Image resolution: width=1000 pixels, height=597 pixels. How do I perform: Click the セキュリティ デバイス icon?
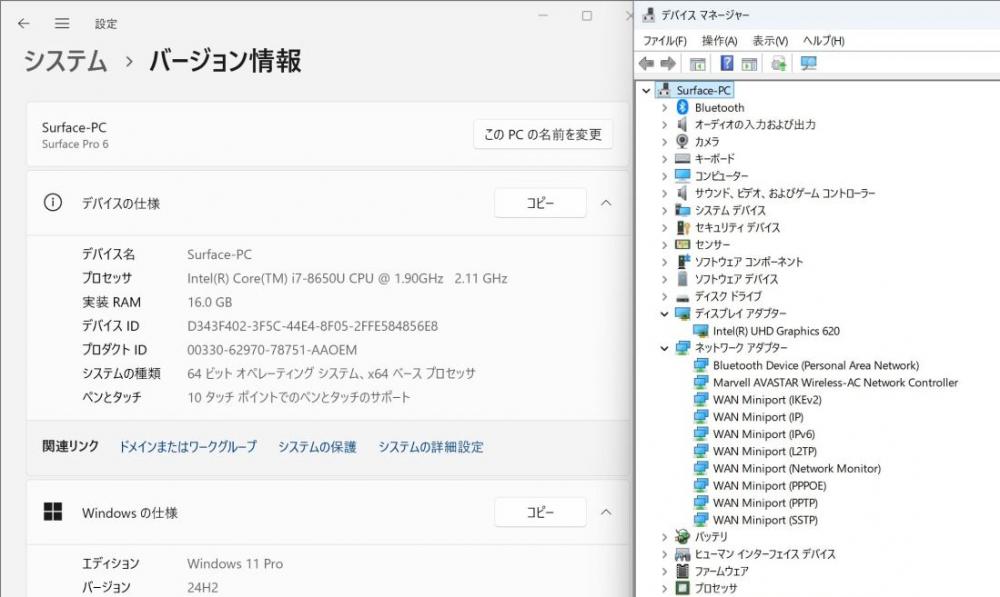682,228
